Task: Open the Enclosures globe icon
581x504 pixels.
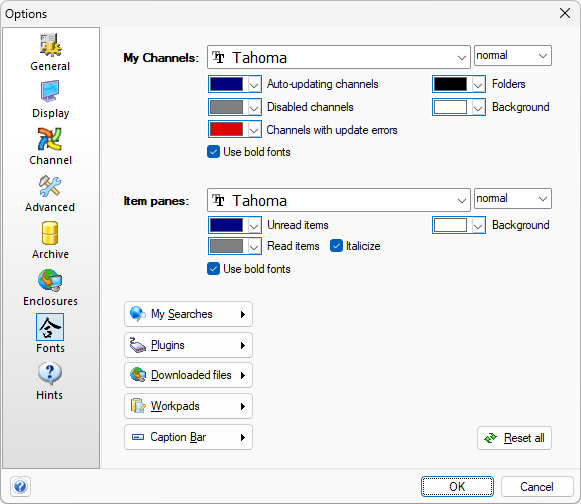Action: point(50,280)
